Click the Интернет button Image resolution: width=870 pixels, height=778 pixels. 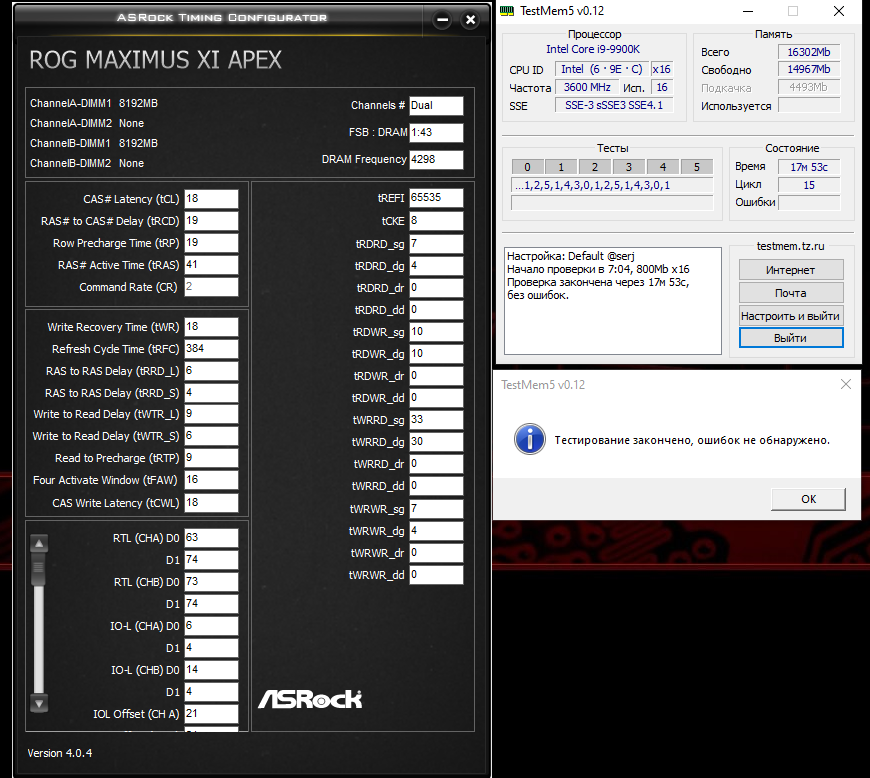(791, 270)
